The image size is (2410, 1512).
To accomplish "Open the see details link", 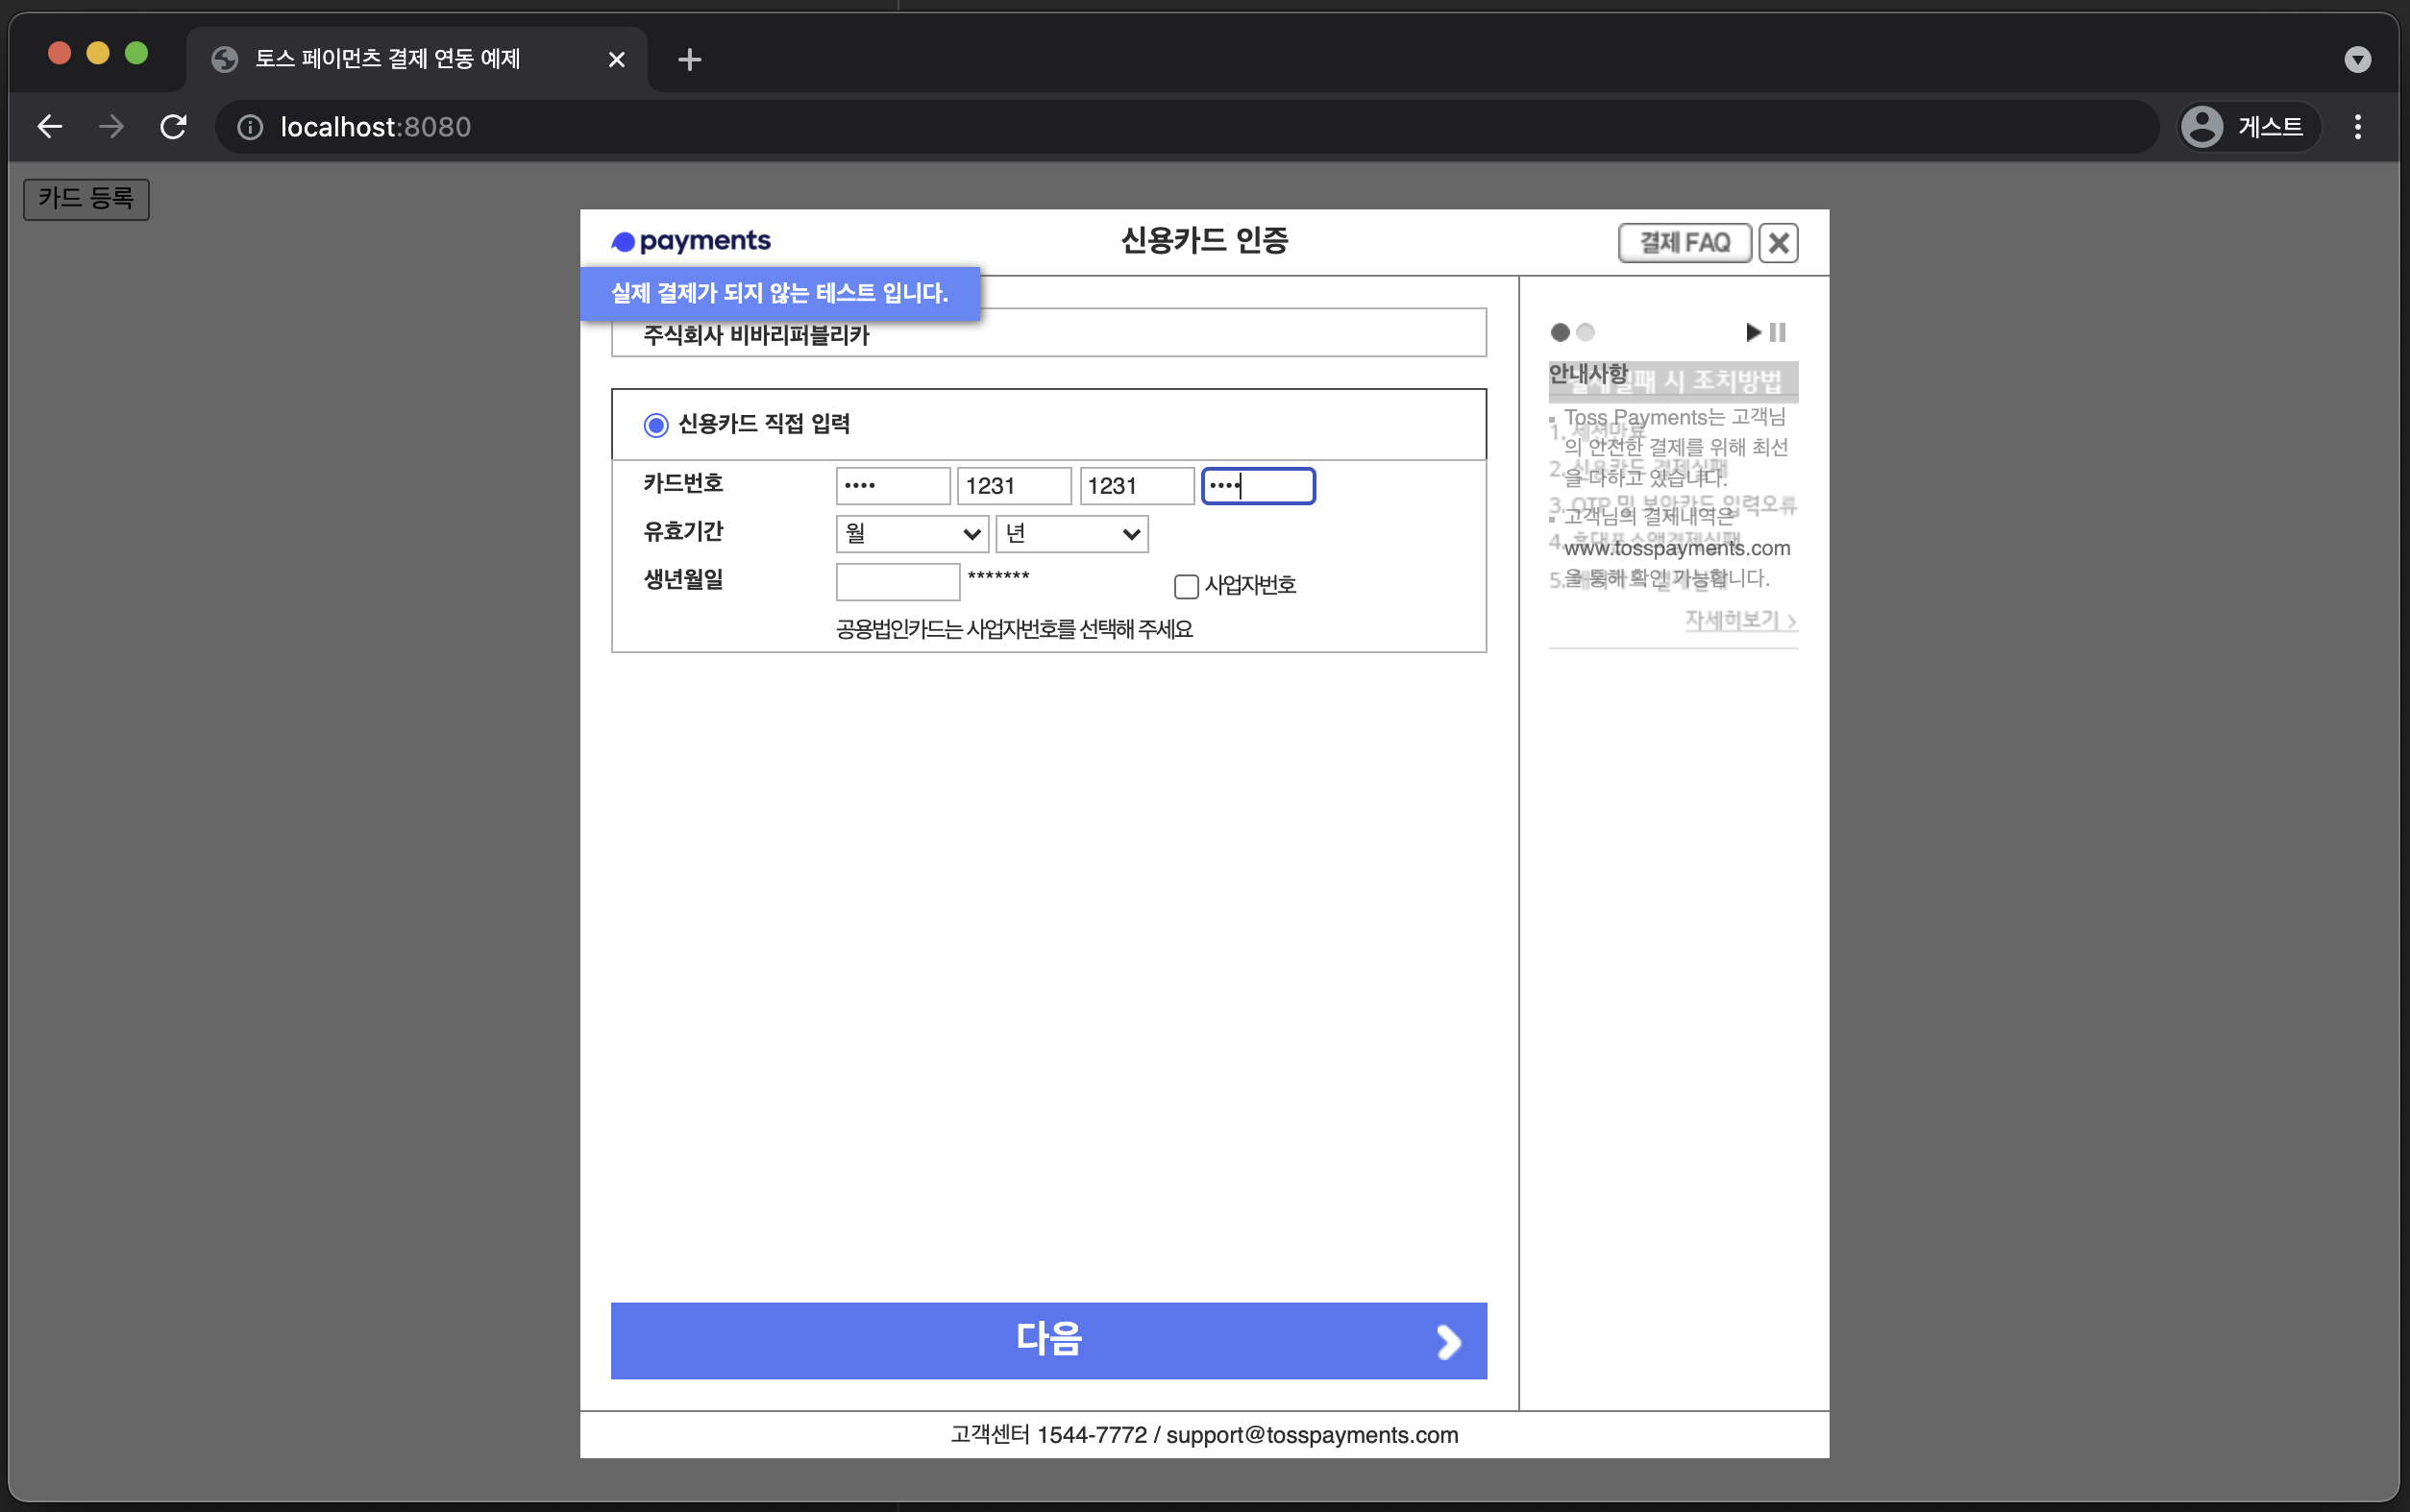I will (1739, 620).
